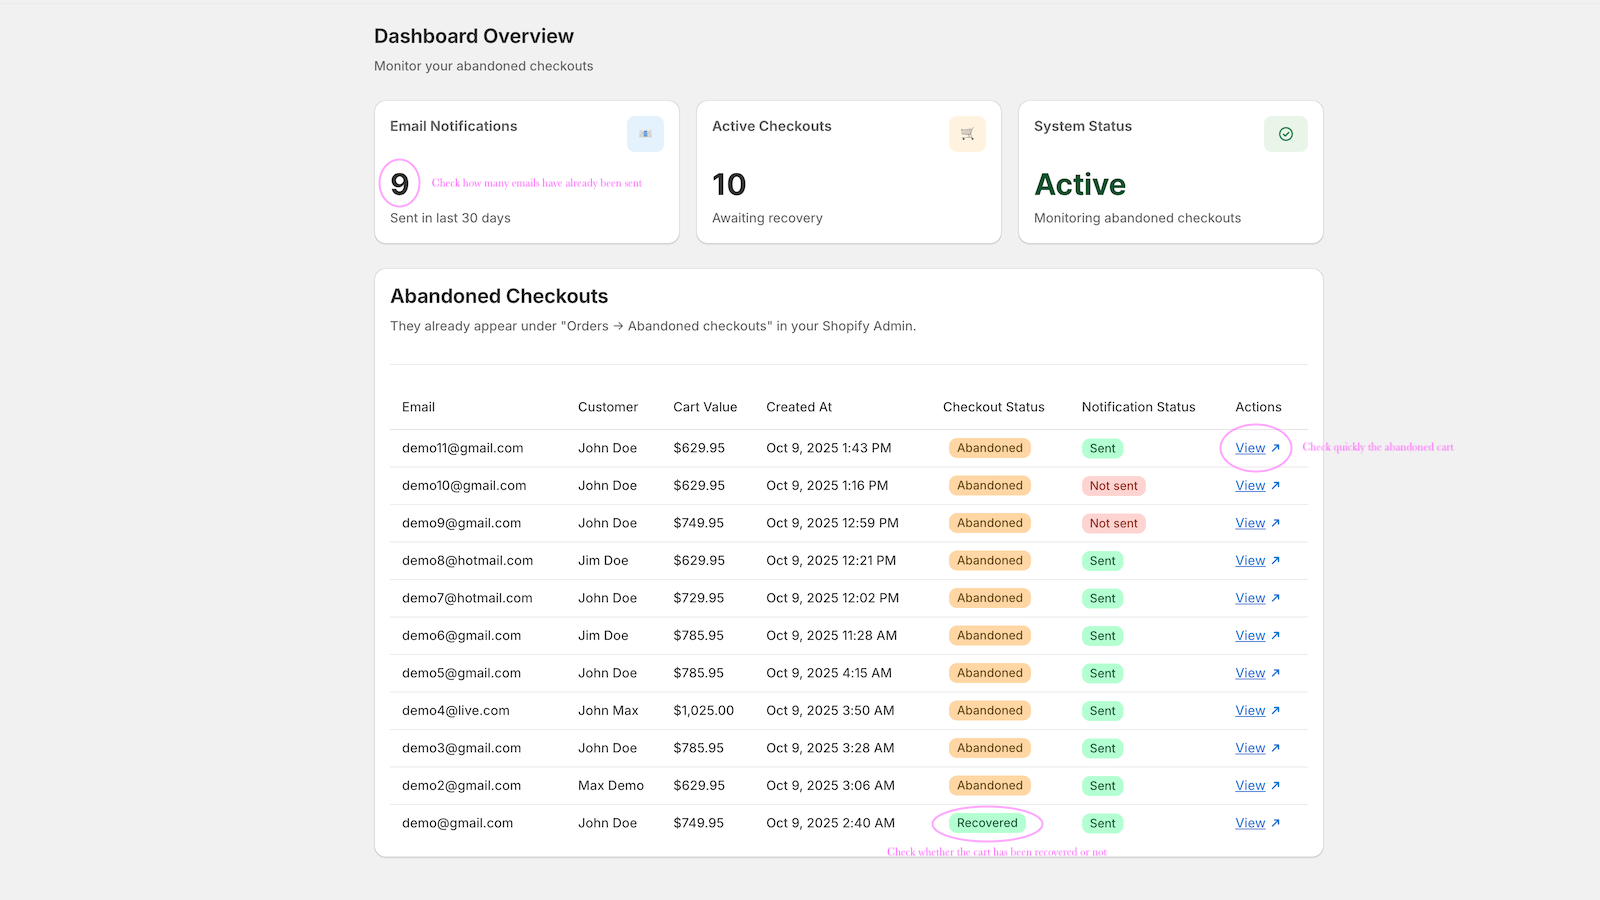
Task: Click the Cart Value column header
Action: tap(705, 407)
